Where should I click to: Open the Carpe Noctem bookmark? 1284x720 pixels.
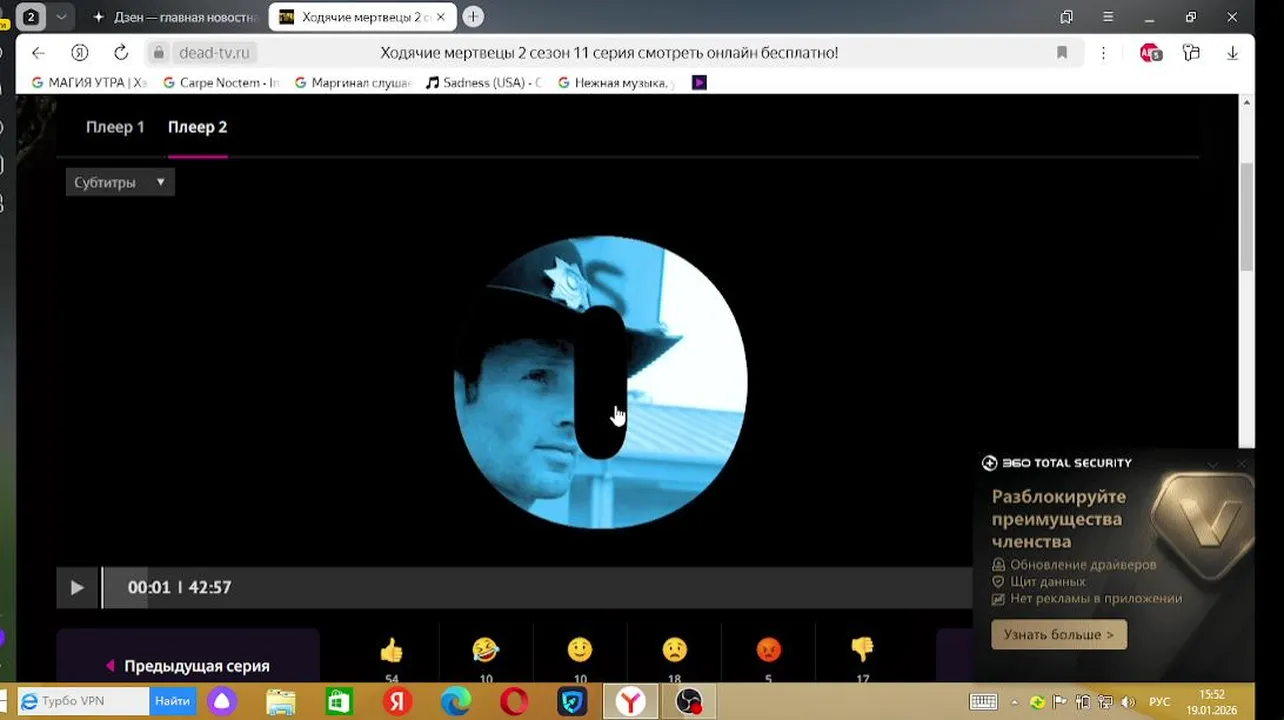click(x=221, y=83)
